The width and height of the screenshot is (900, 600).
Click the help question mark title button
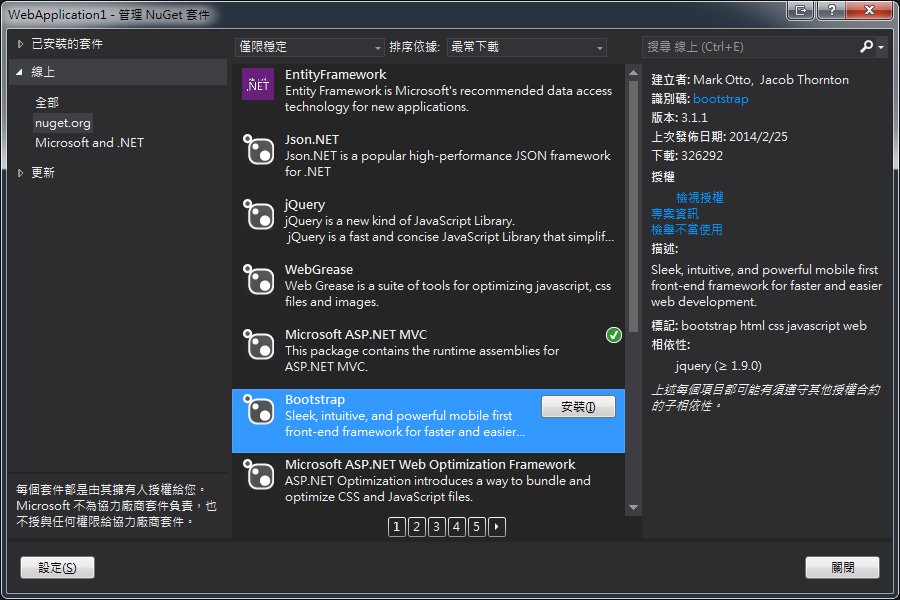pos(831,10)
